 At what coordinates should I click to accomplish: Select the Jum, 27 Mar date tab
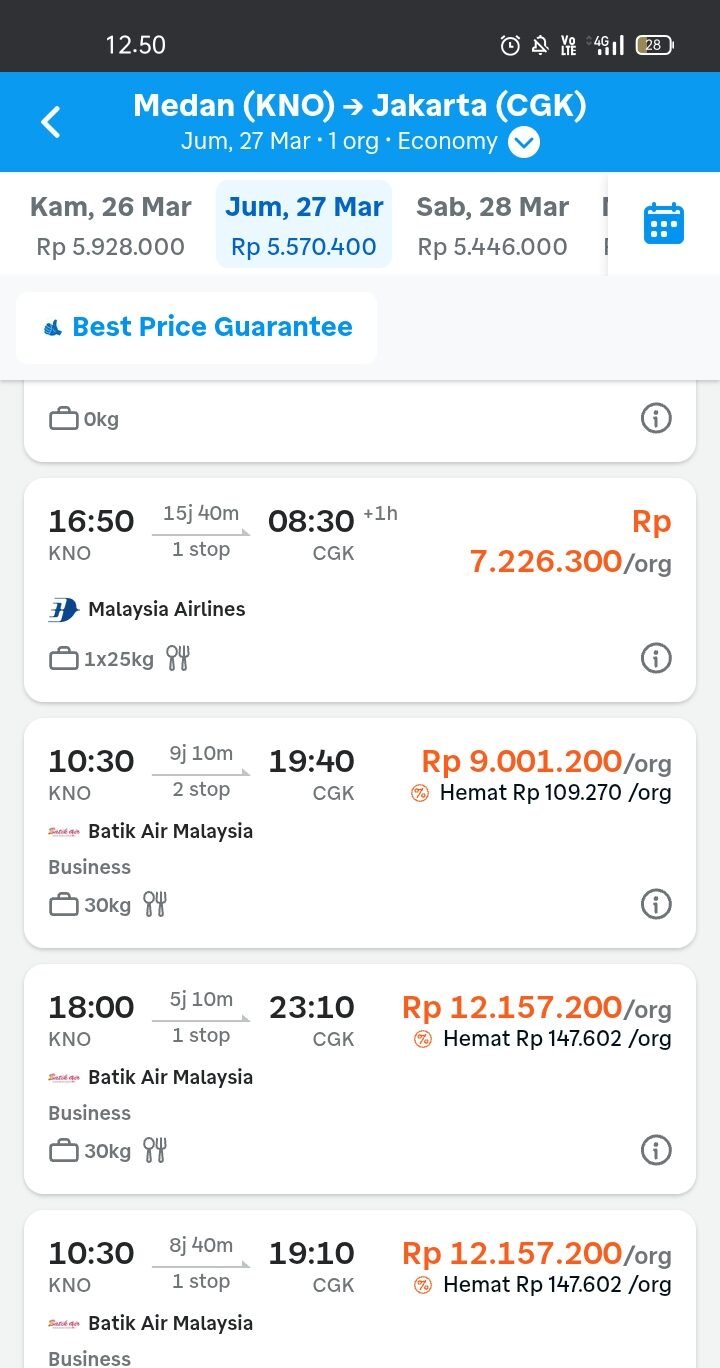click(x=304, y=225)
